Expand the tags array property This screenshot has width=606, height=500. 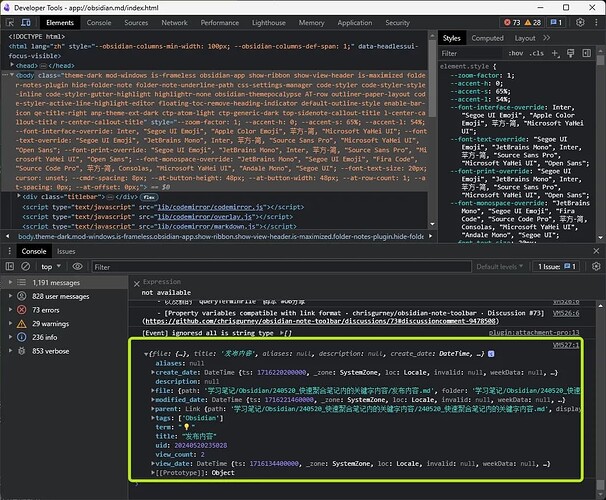pyautogui.click(x=153, y=418)
